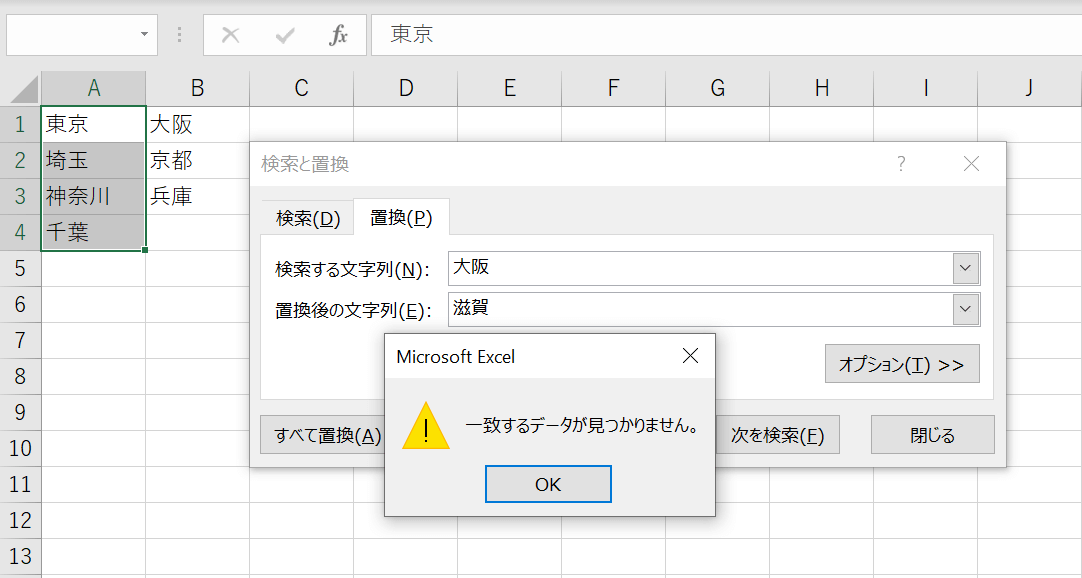Click the 検索する文字列 field containing 大阪
The width and height of the screenshot is (1082, 578).
click(x=700, y=268)
